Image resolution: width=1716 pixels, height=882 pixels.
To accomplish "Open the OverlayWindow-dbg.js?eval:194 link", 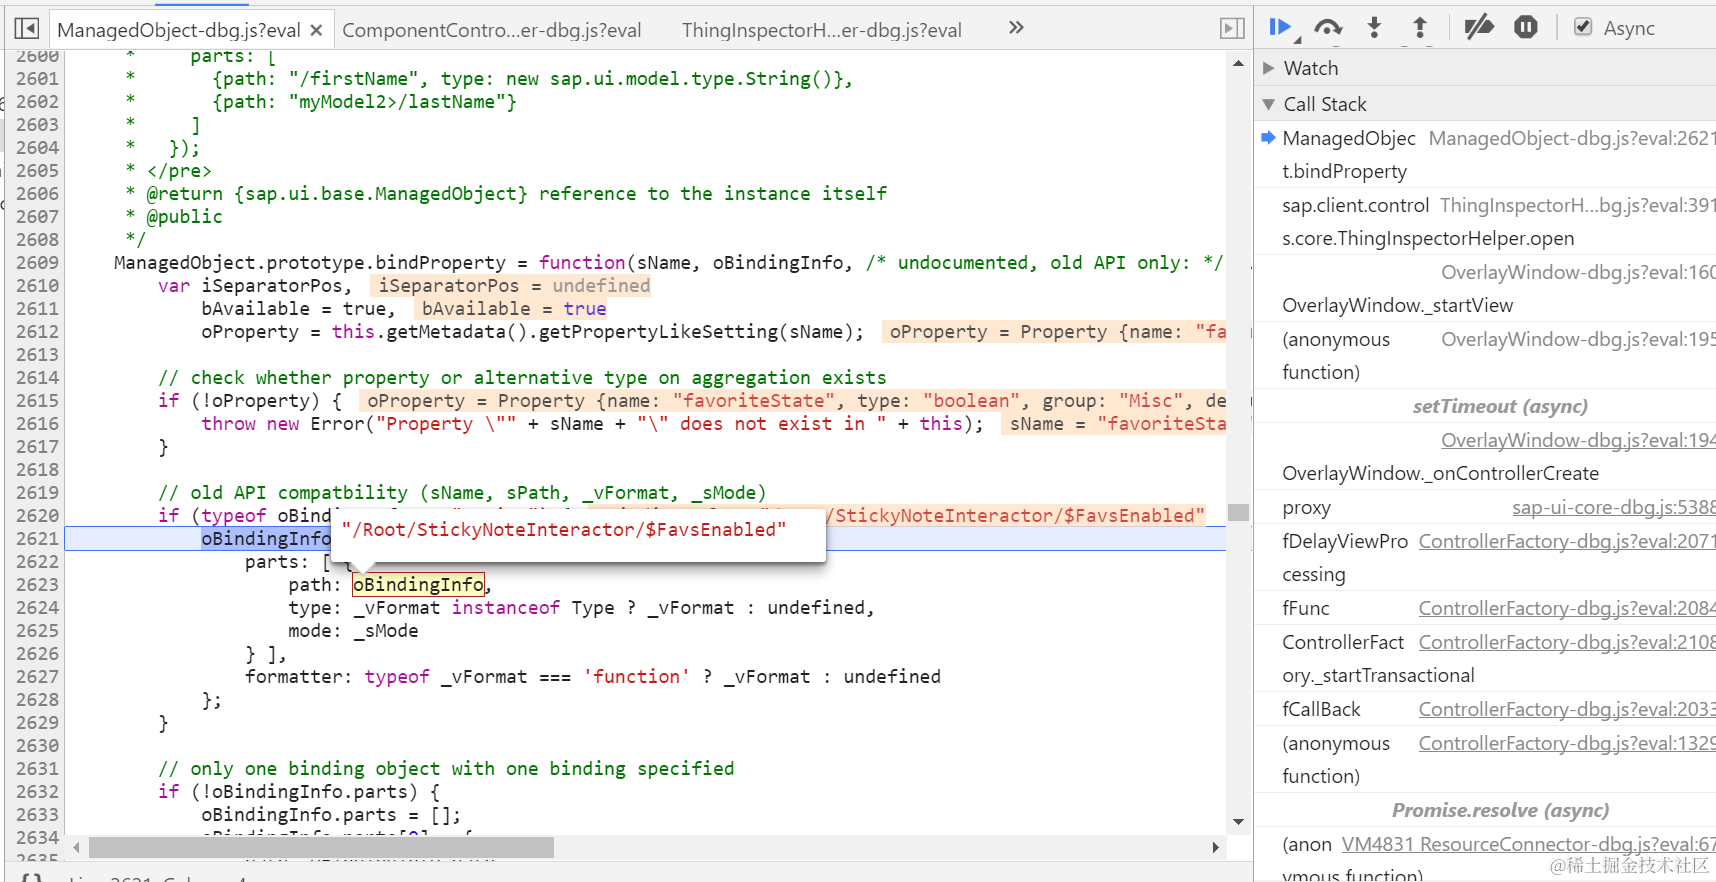I will pyautogui.click(x=1578, y=440).
